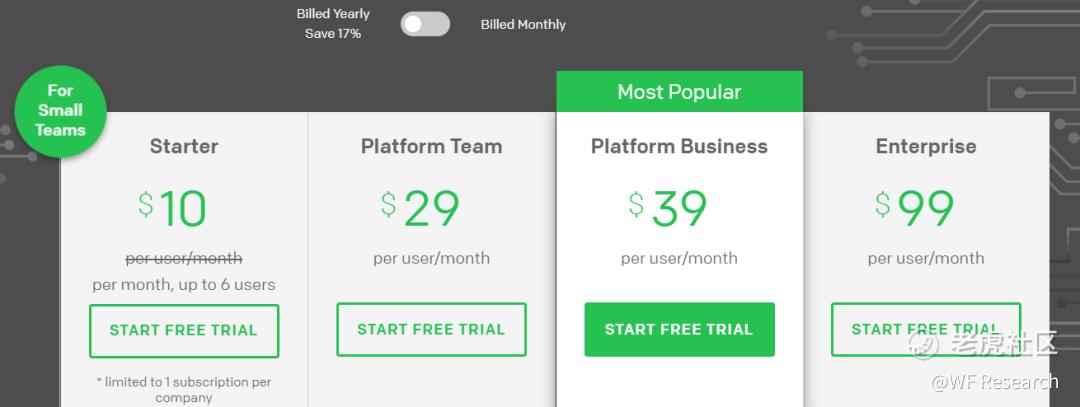The height and width of the screenshot is (407, 1080).
Task: Select the Platform Team plan heading
Action: click(x=431, y=146)
